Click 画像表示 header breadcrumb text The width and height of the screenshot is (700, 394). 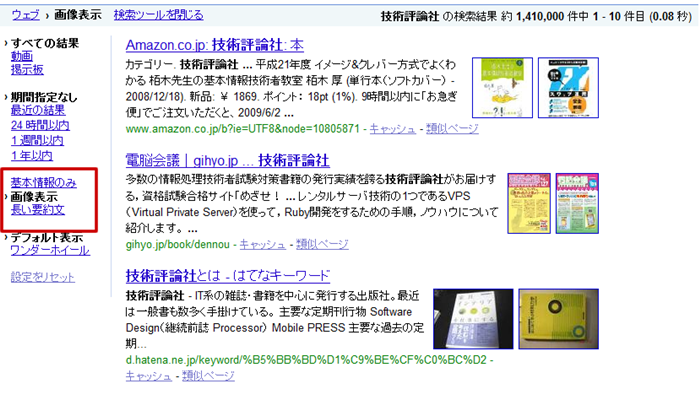[78, 15]
